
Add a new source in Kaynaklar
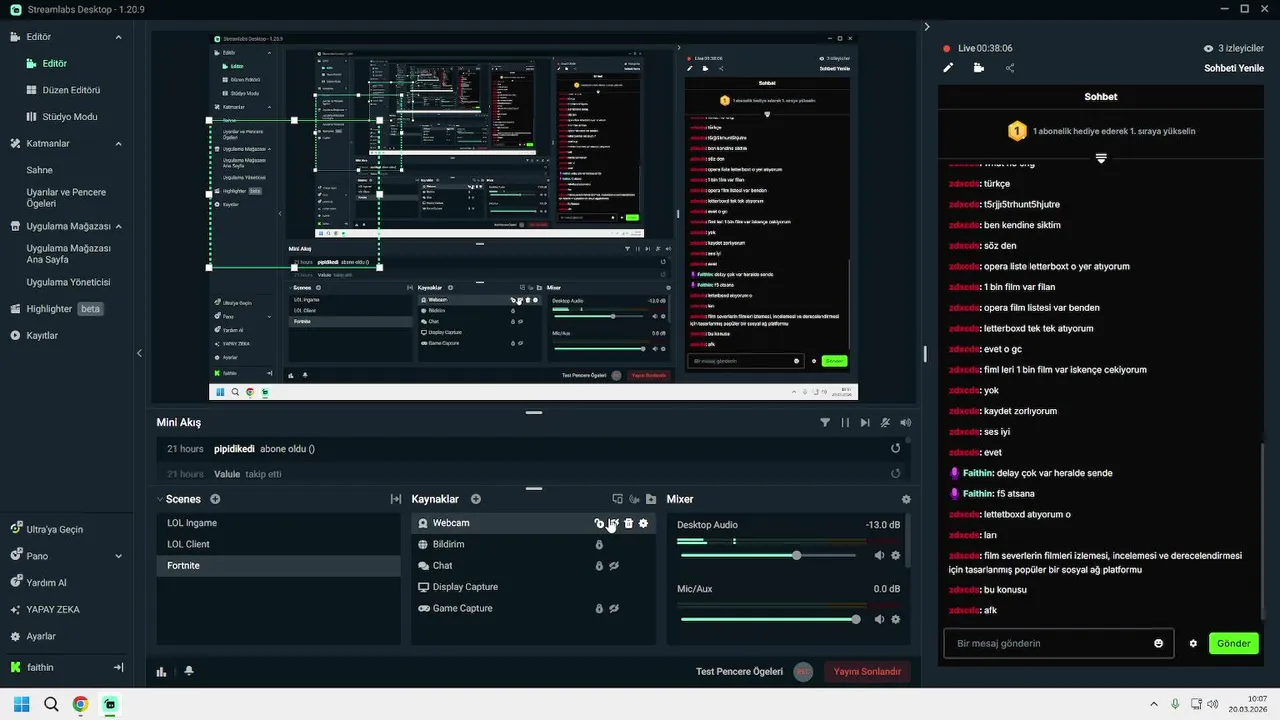476,499
